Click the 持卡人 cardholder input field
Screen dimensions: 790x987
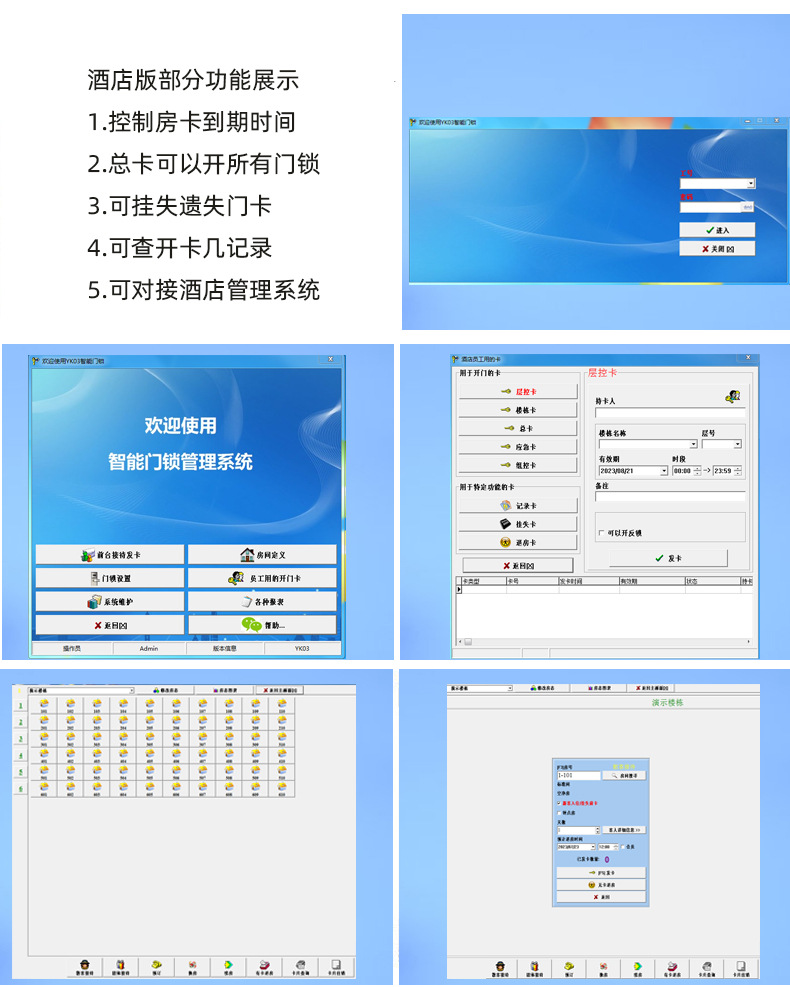click(x=670, y=412)
